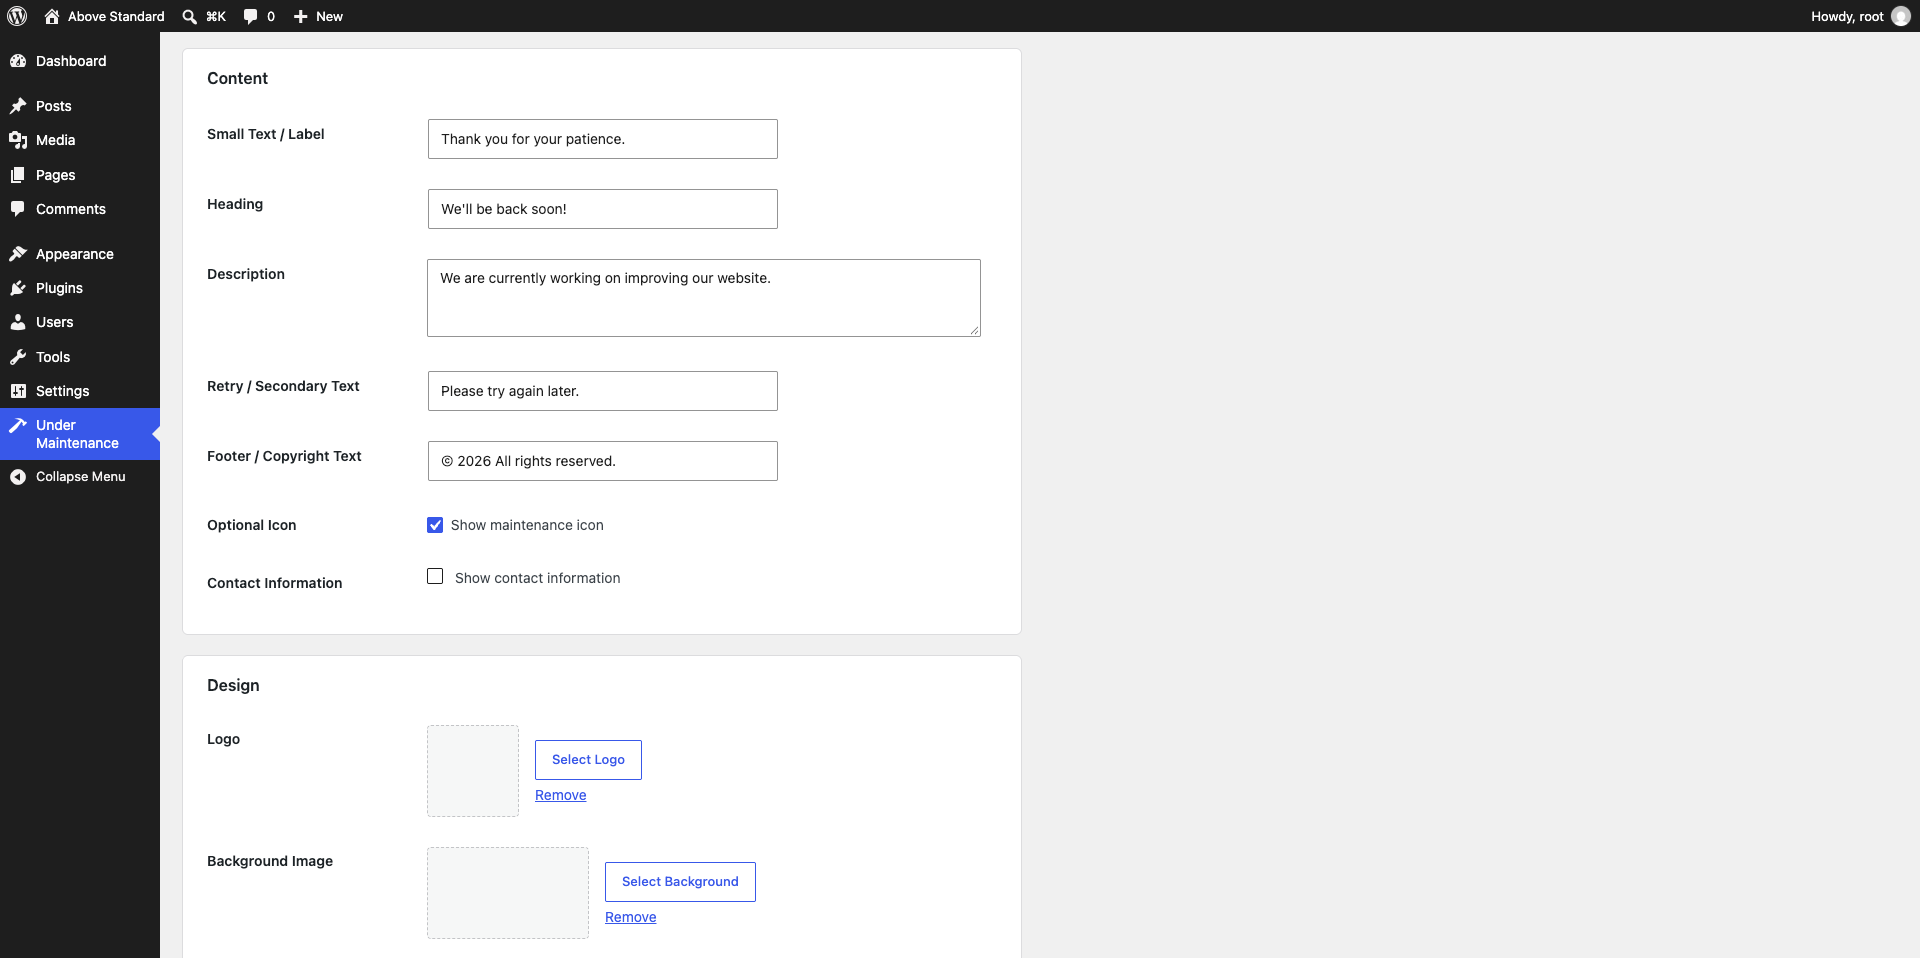
Task: Click the Select Background button
Action: 680,882
